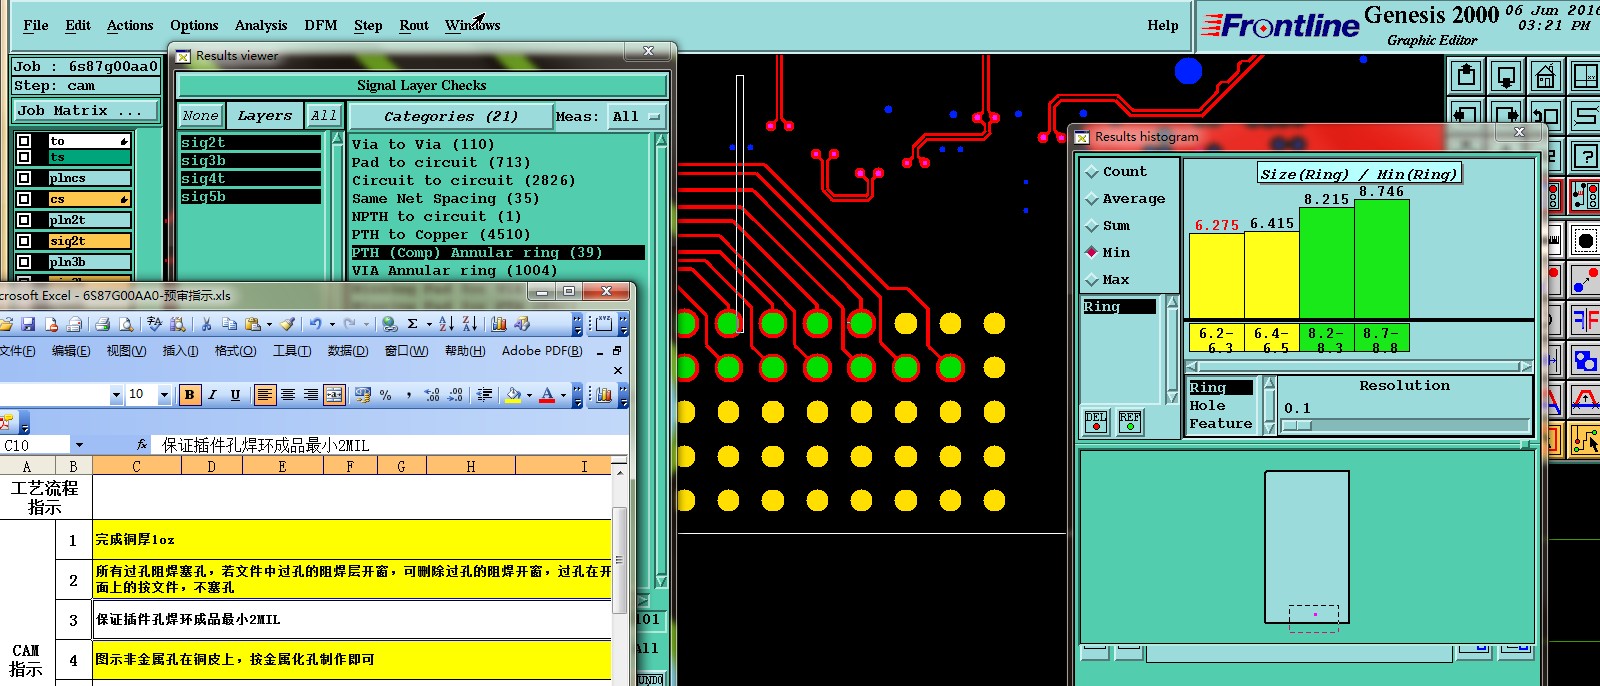The width and height of the screenshot is (1600, 686).
Task: Open the Actions menu in Genesis
Action: 130,26
